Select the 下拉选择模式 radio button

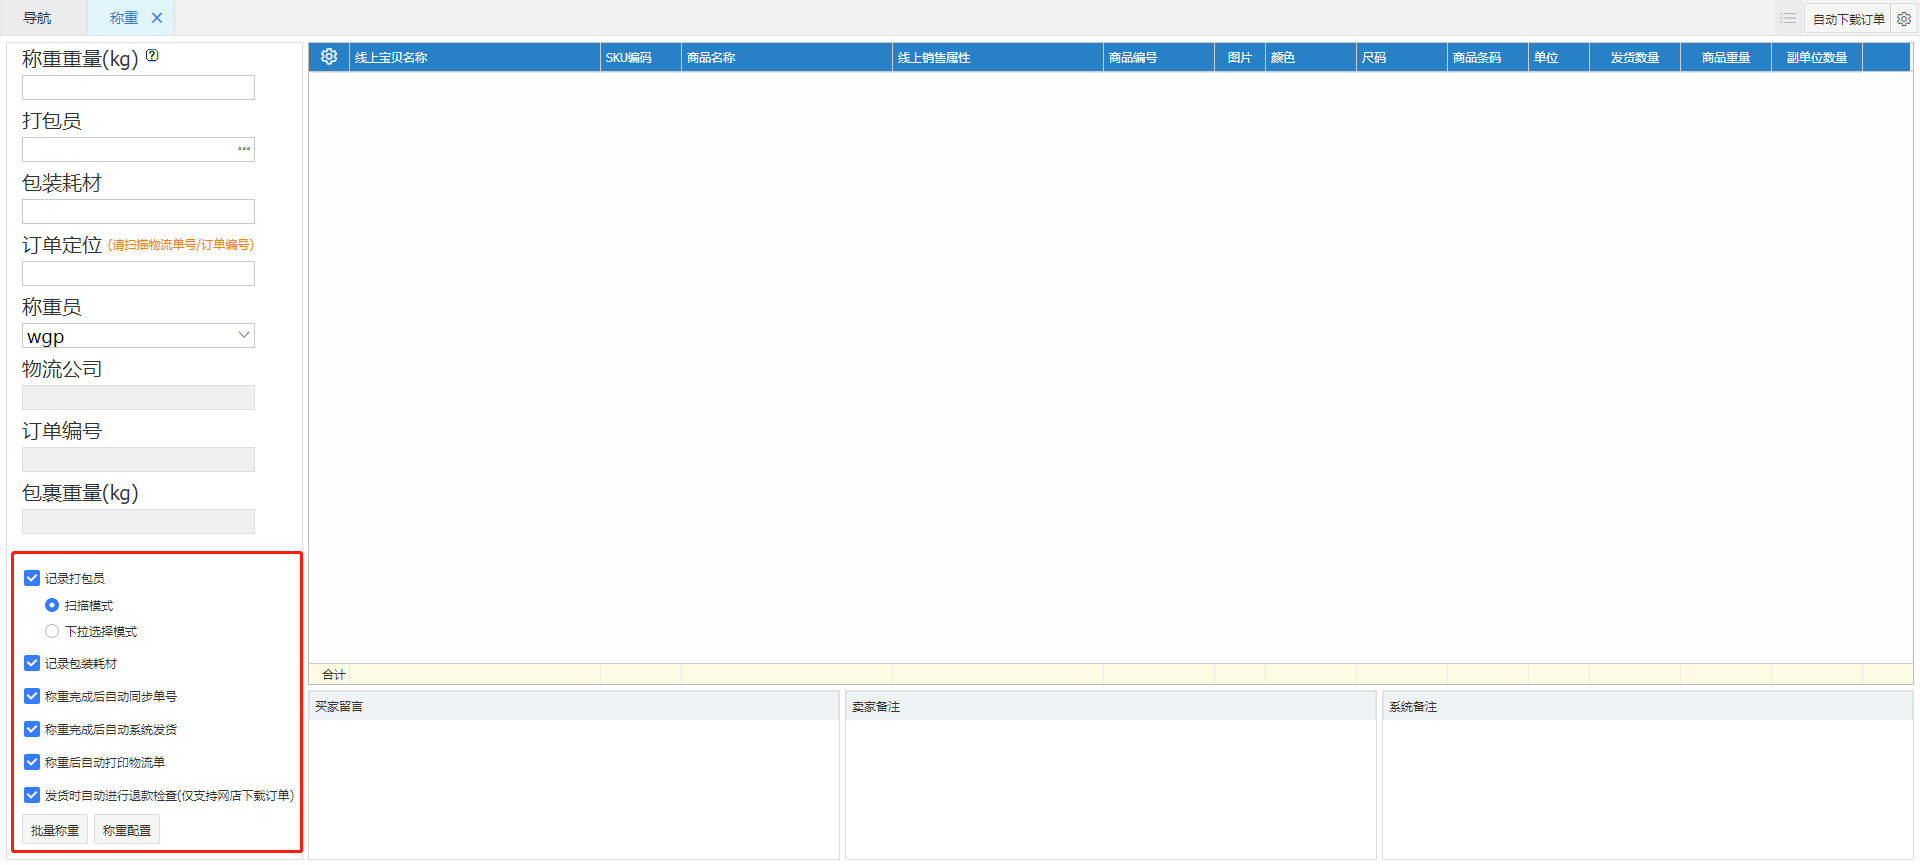tap(52, 631)
